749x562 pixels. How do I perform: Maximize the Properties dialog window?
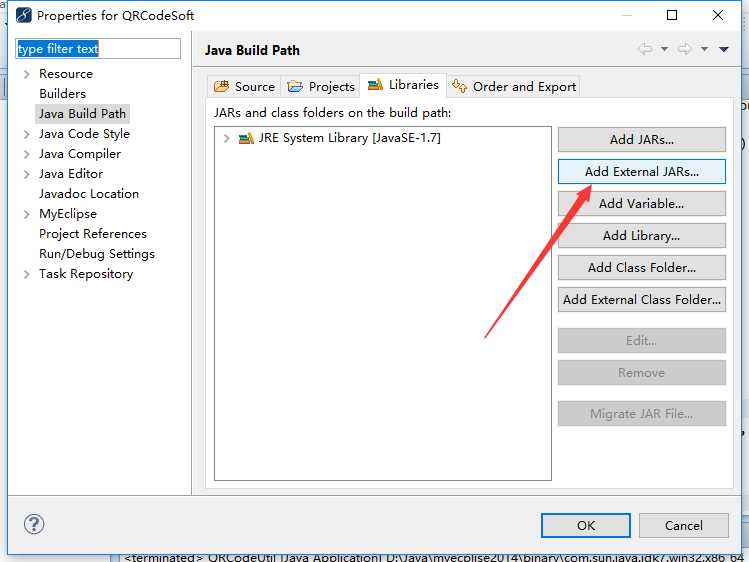coord(672,15)
